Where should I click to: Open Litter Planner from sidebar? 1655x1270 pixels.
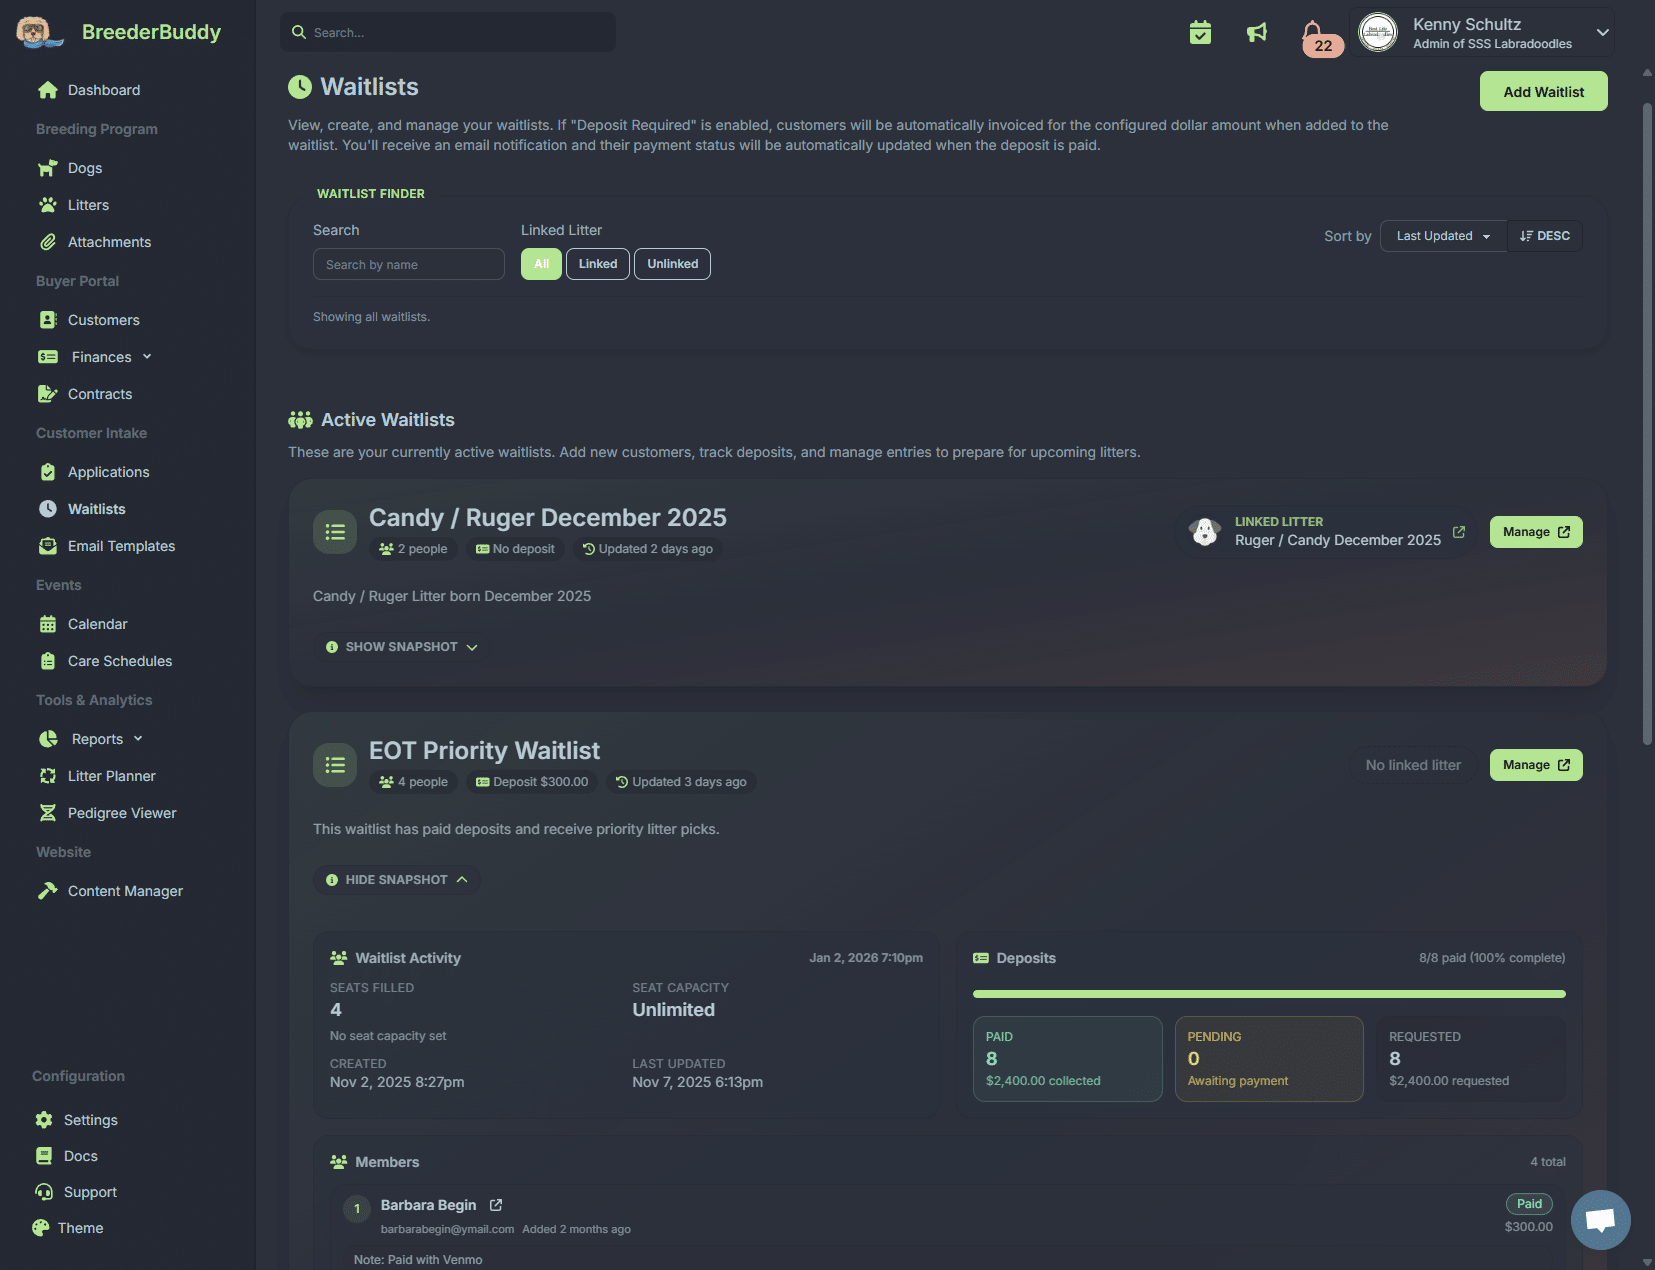(111, 776)
